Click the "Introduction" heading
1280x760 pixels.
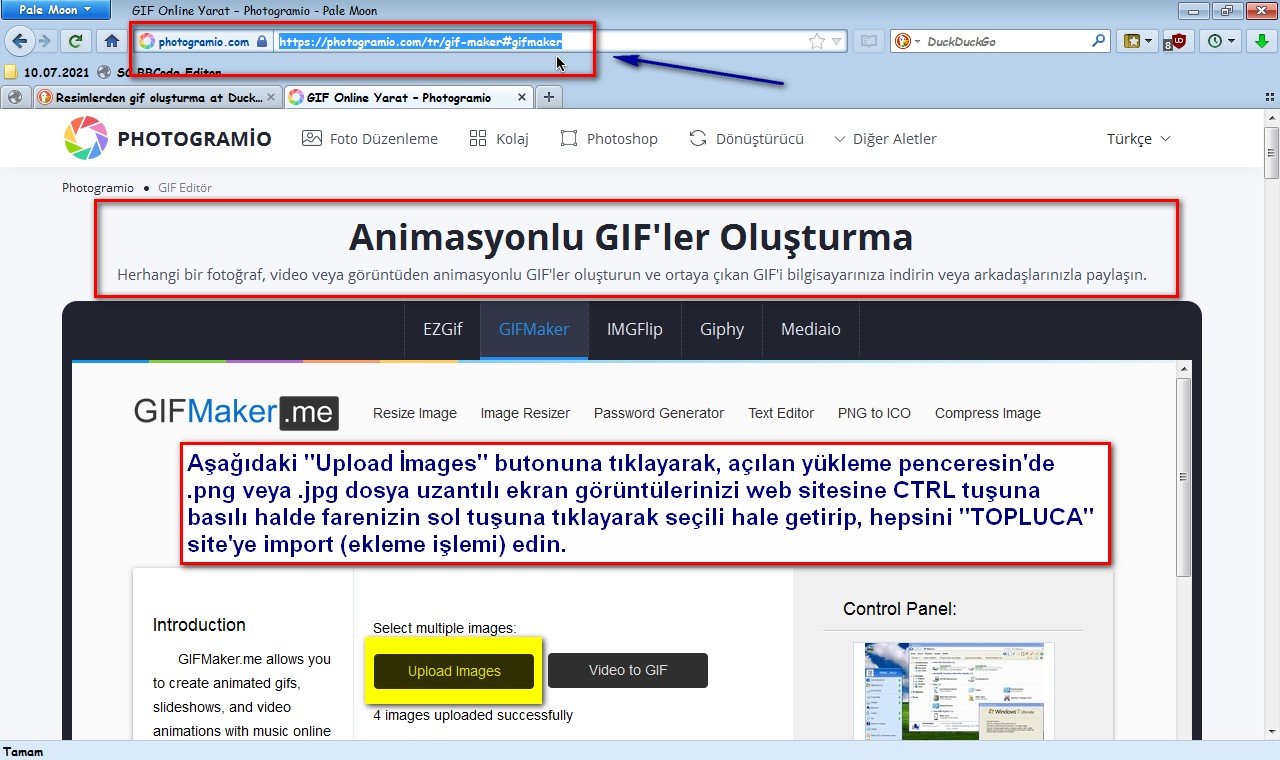point(199,625)
